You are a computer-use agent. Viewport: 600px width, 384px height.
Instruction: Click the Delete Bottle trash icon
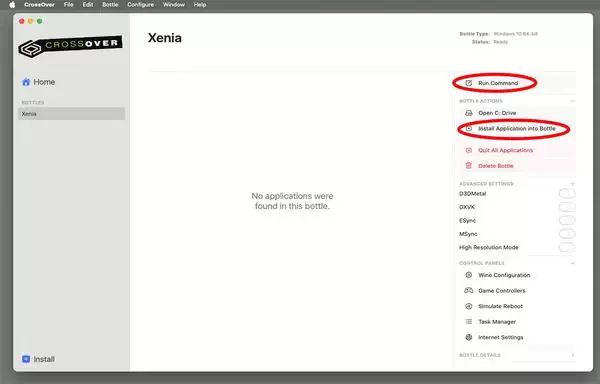pyautogui.click(x=468, y=166)
